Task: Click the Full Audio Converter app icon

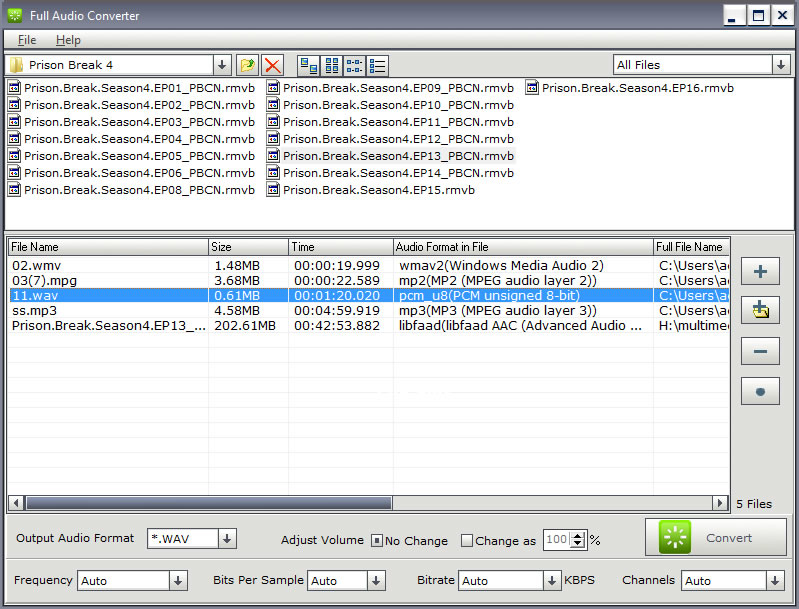Action: coord(15,16)
